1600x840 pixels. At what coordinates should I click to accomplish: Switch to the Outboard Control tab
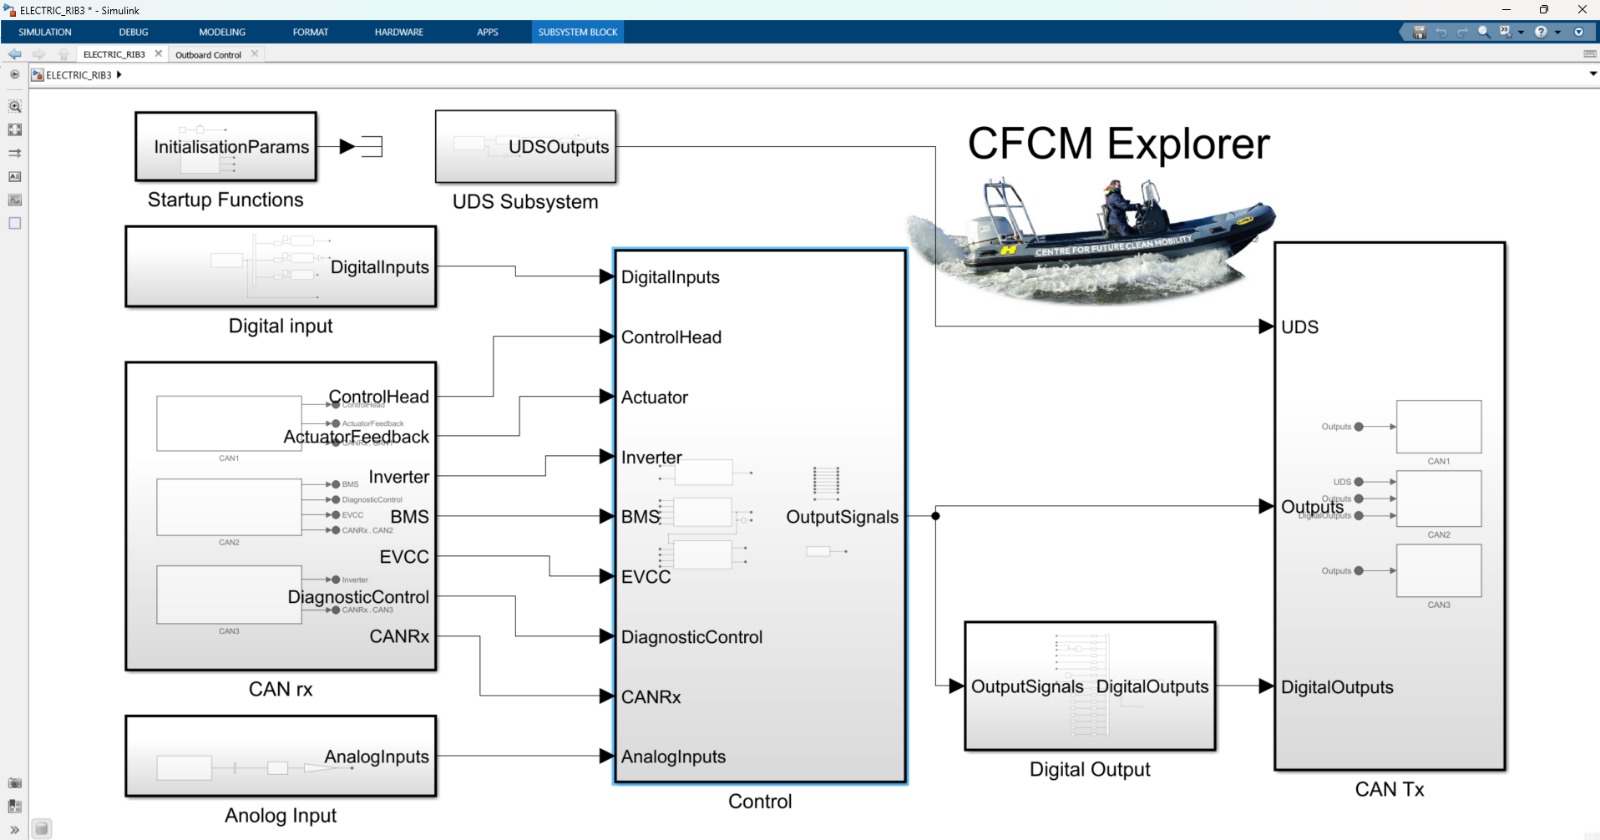point(208,55)
